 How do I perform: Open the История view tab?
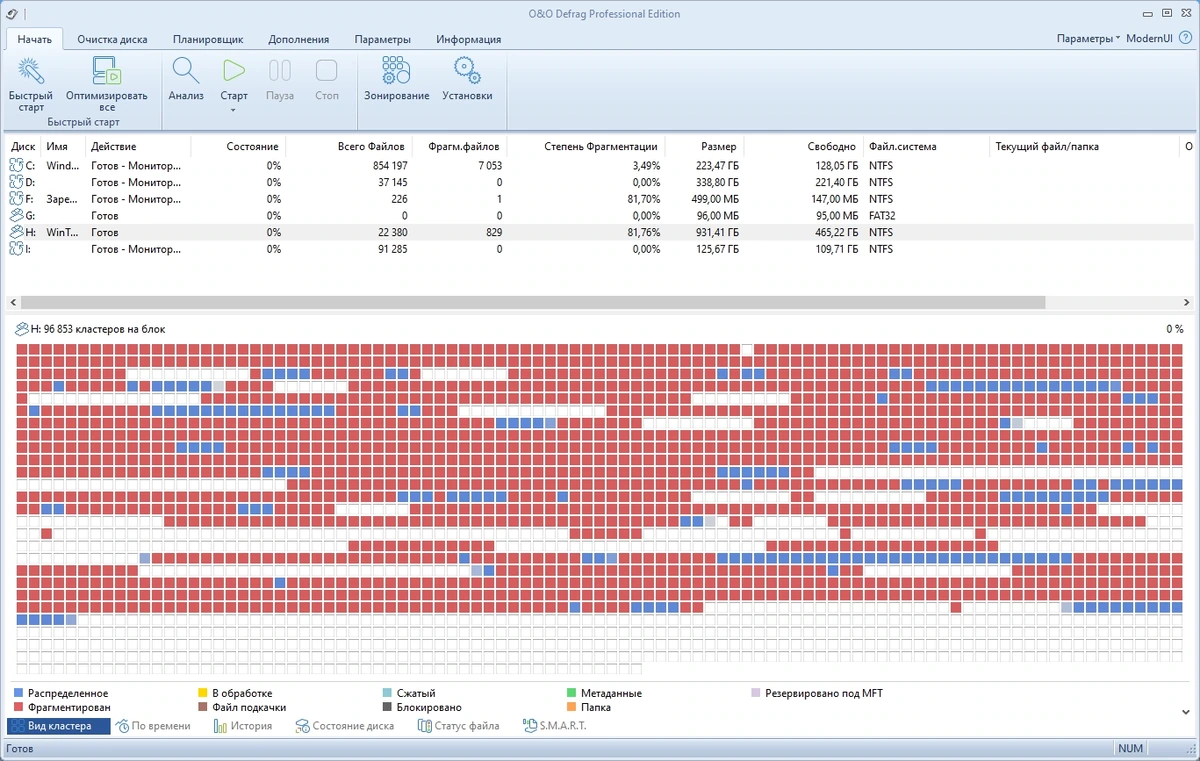click(x=242, y=726)
